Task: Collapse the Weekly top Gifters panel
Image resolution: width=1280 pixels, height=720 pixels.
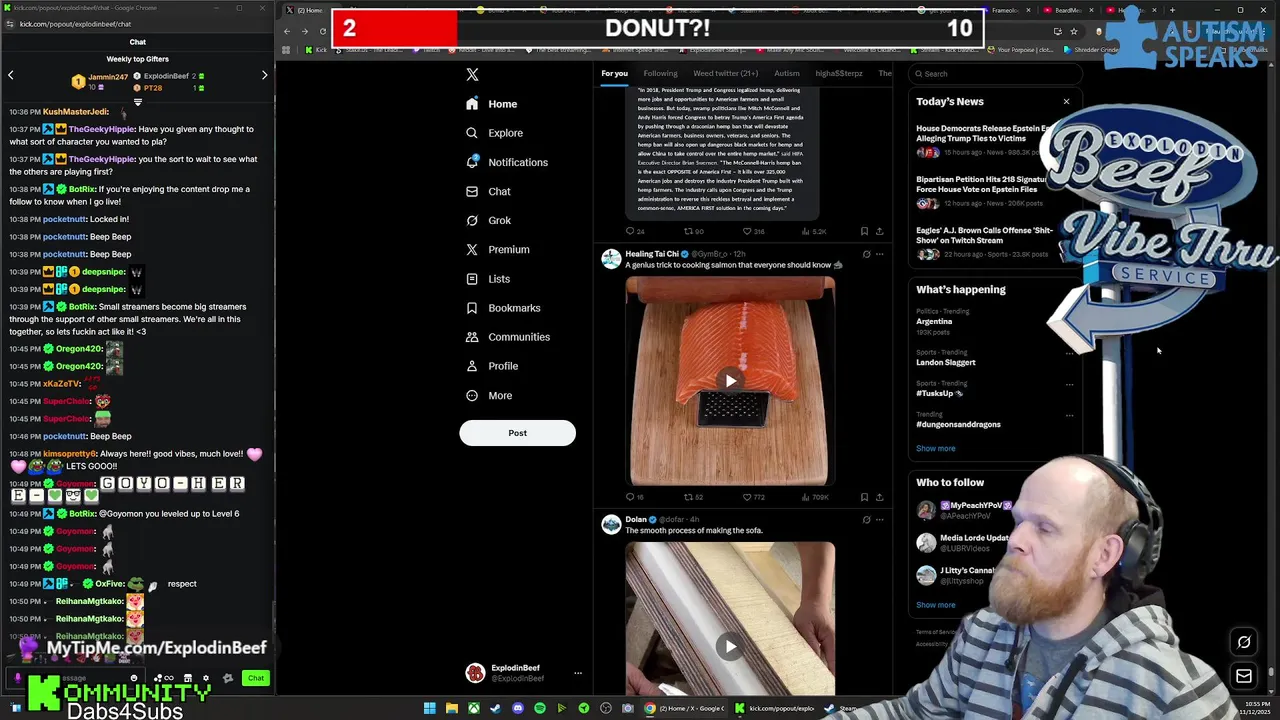Action: click(138, 101)
